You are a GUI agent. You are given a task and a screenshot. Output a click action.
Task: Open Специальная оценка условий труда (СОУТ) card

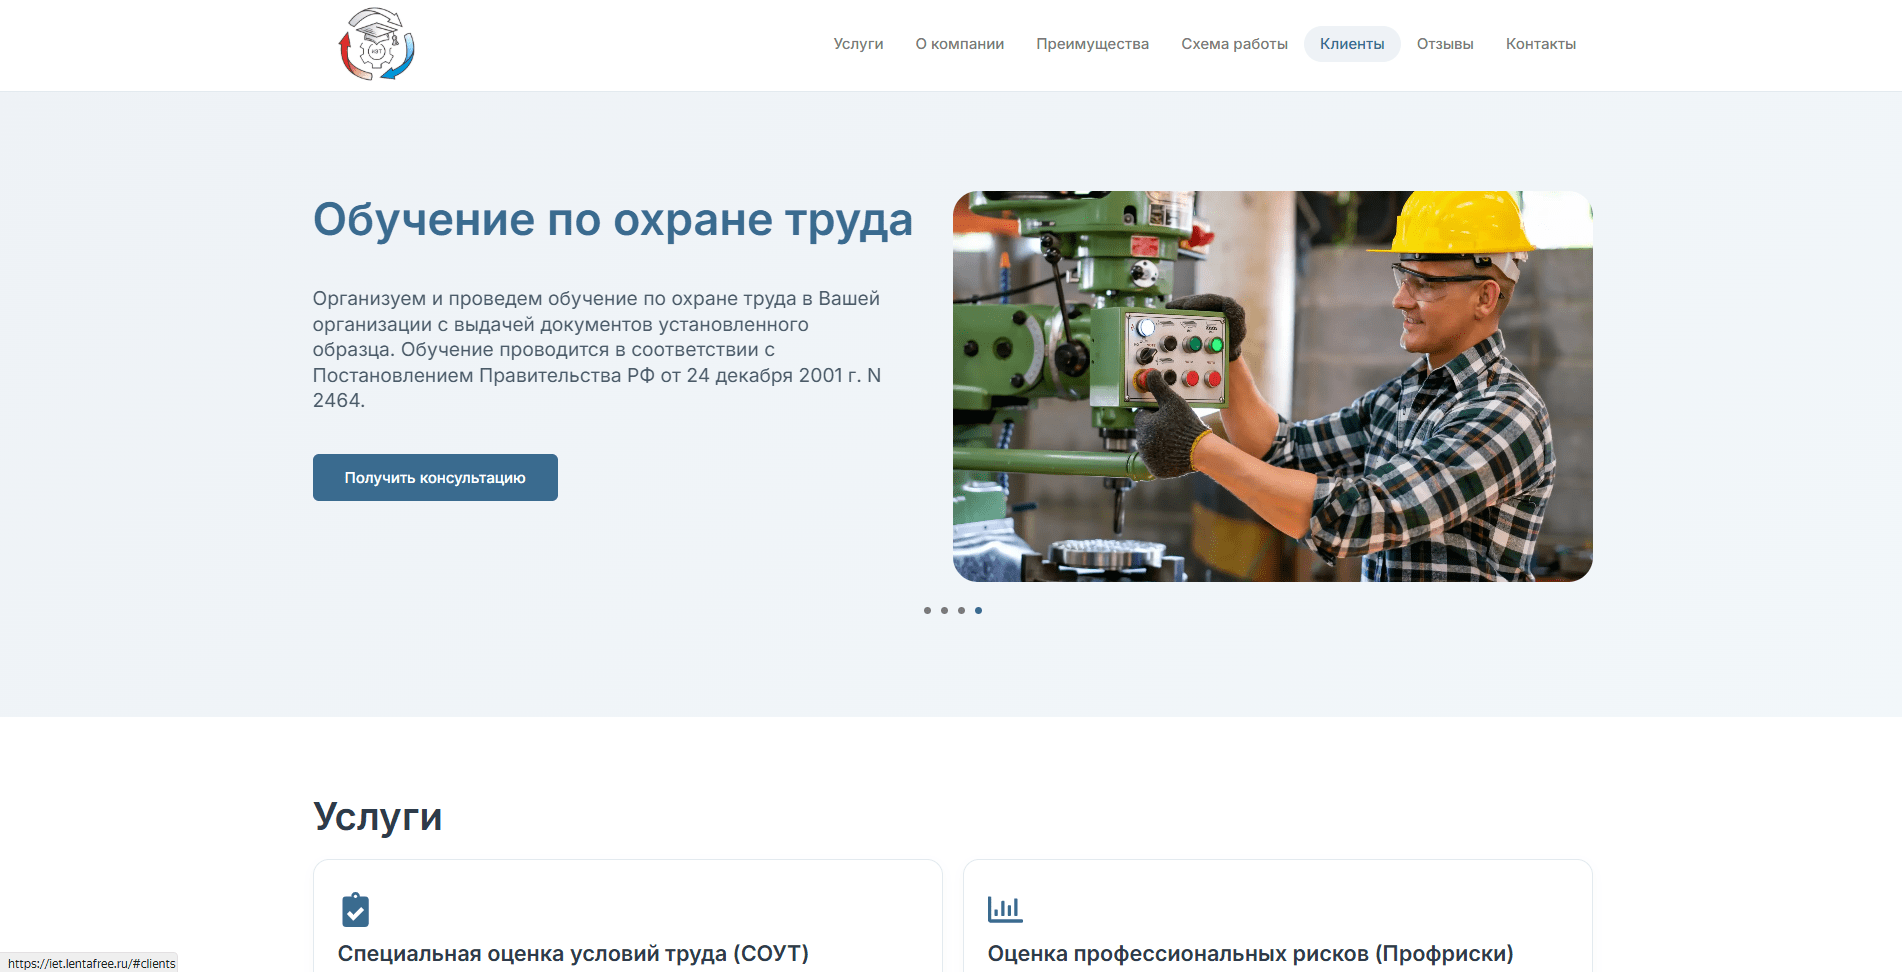(x=628, y=916)
